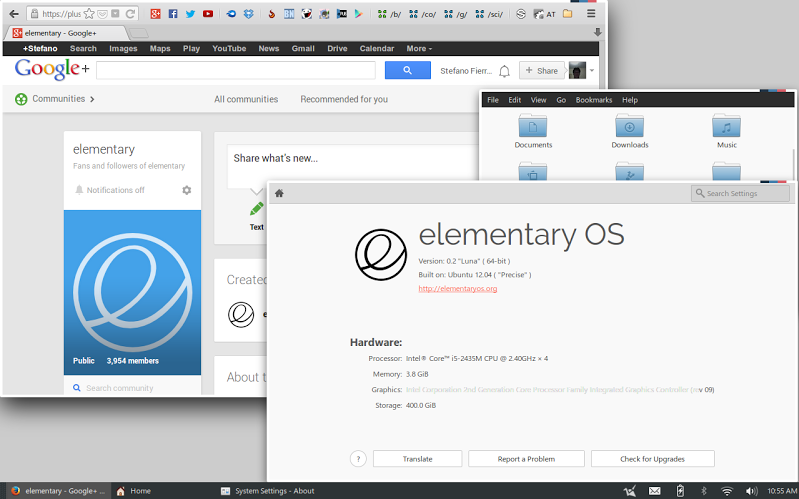
Task: Focus the Search Settings field
Action: pos(740,193)
